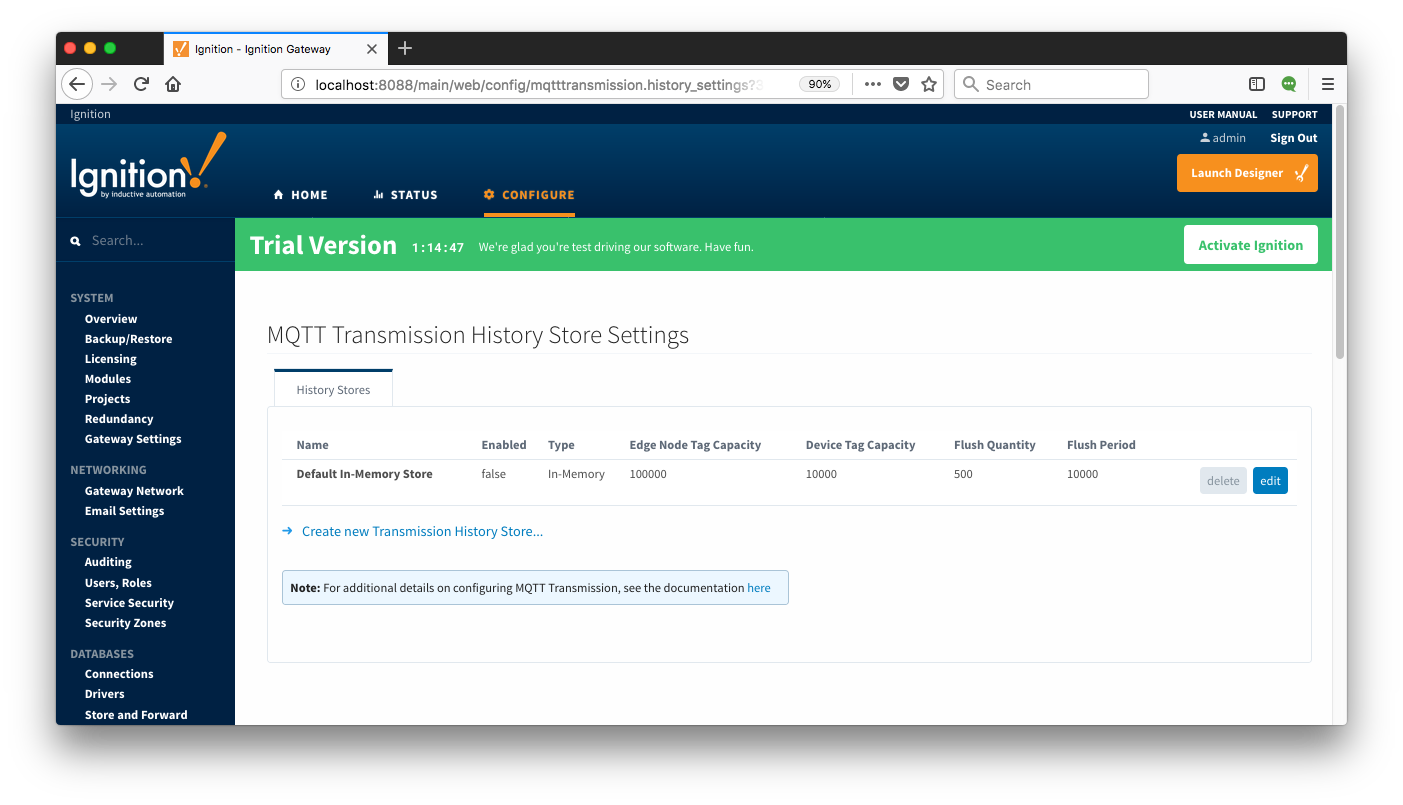
Task: Toggle the browser sidebar icon
Action: [x=1257, y=84]
